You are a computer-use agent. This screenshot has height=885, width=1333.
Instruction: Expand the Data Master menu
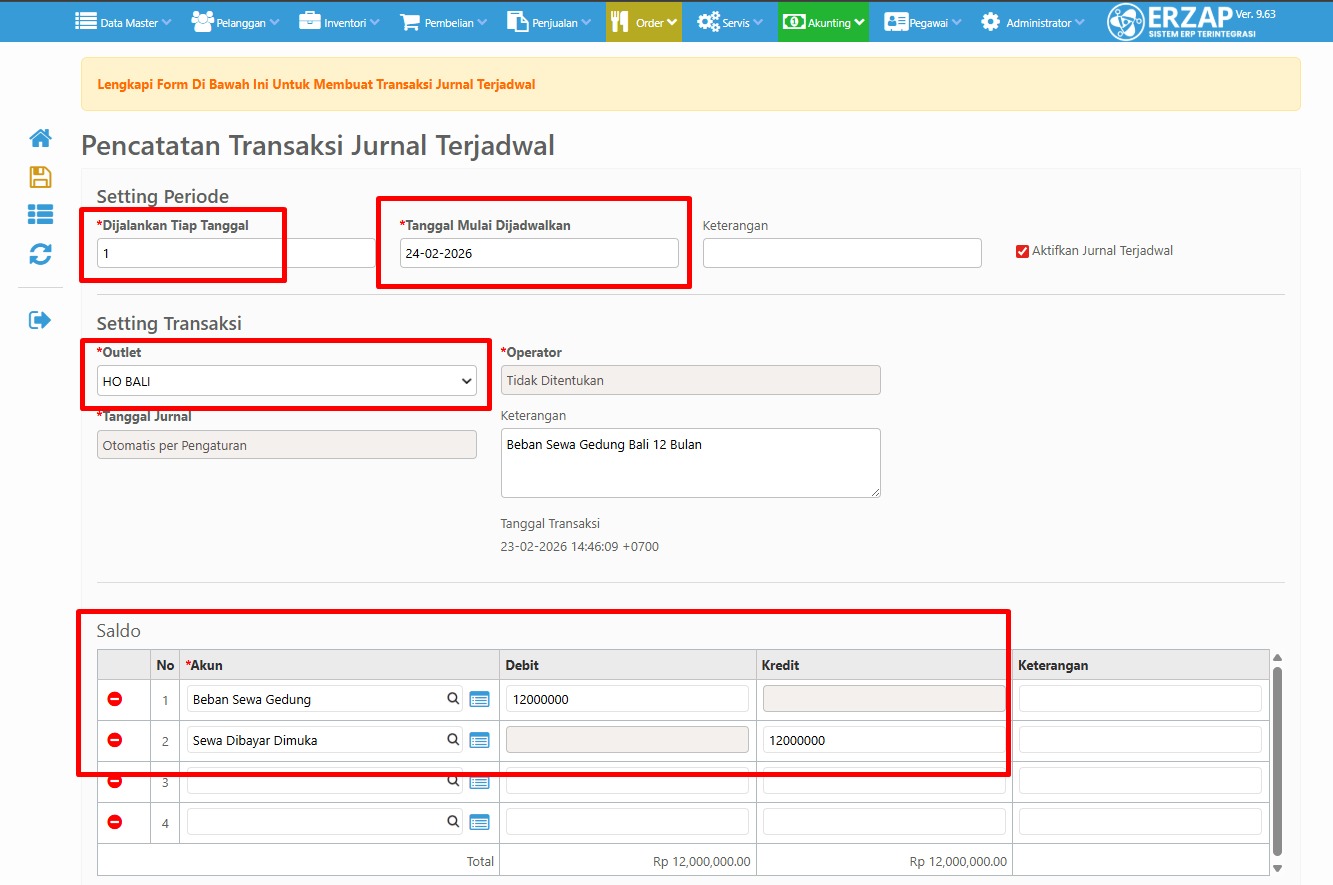[123, 22]
